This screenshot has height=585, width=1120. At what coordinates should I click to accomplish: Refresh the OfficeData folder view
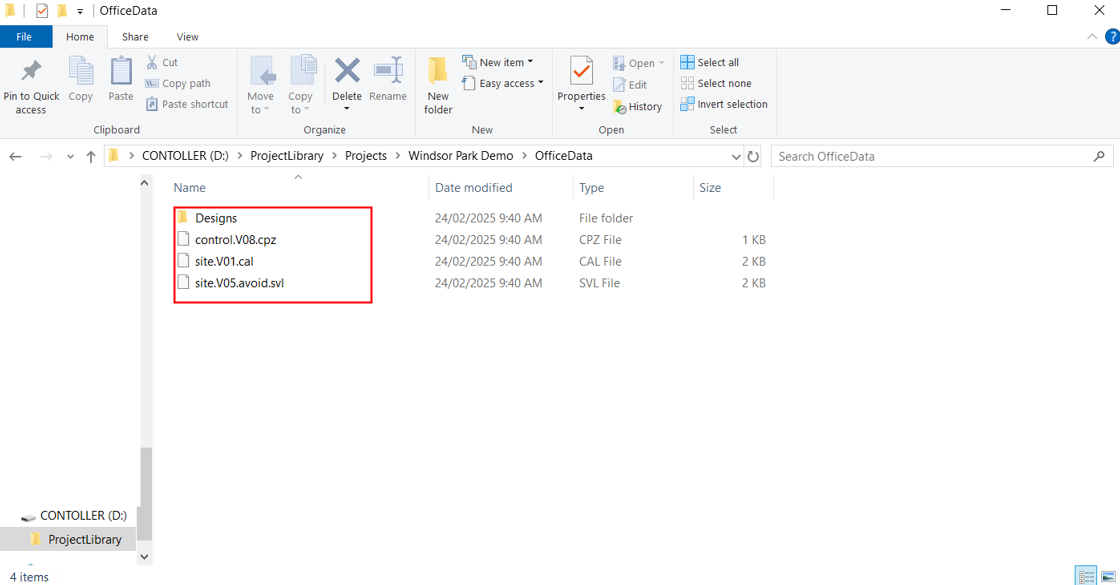pos(753,156)
